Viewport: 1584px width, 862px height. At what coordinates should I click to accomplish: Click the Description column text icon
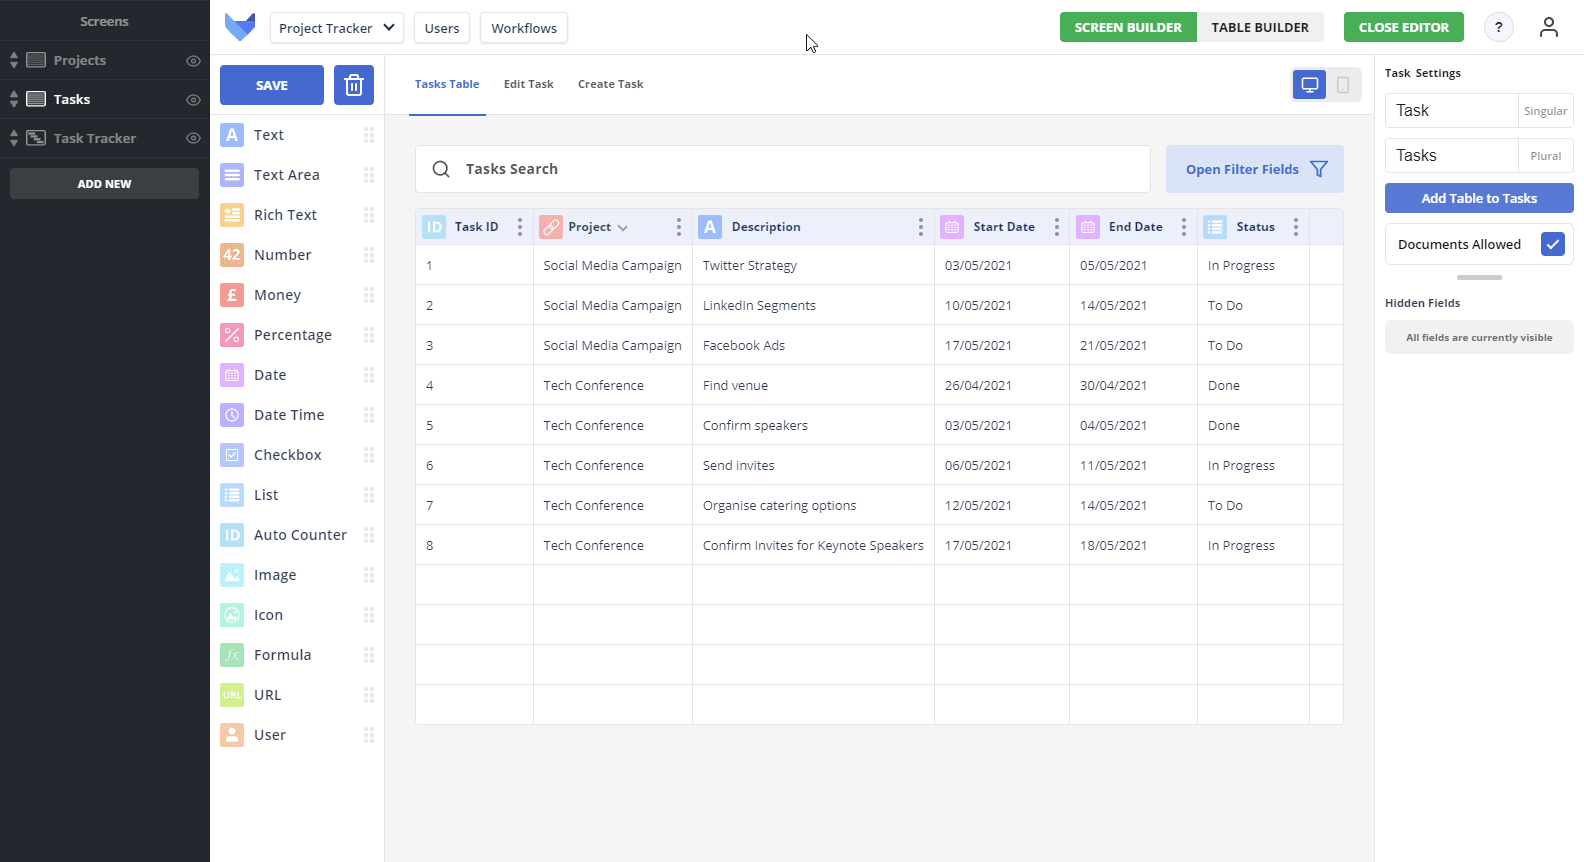(710, 227)
